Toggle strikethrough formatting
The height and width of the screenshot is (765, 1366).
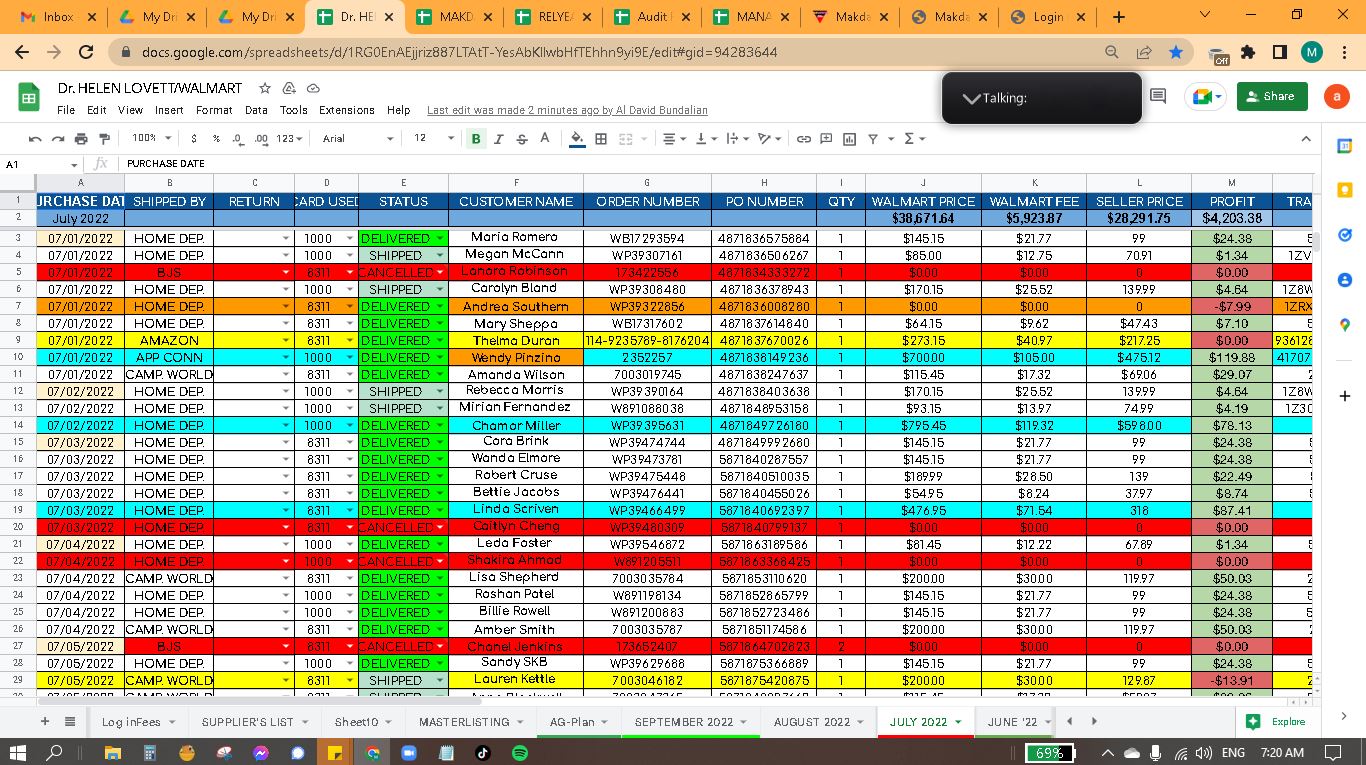521,139
